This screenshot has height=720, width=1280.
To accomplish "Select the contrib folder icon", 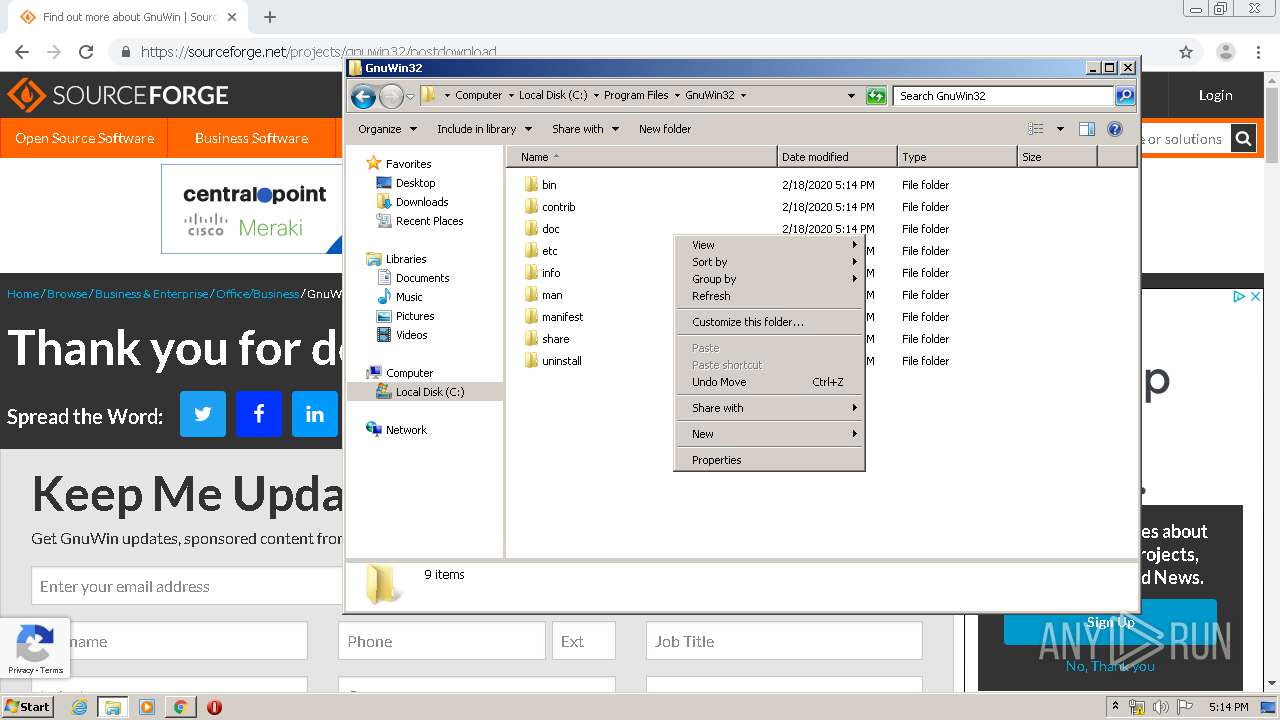I will (x=531, y=207).
